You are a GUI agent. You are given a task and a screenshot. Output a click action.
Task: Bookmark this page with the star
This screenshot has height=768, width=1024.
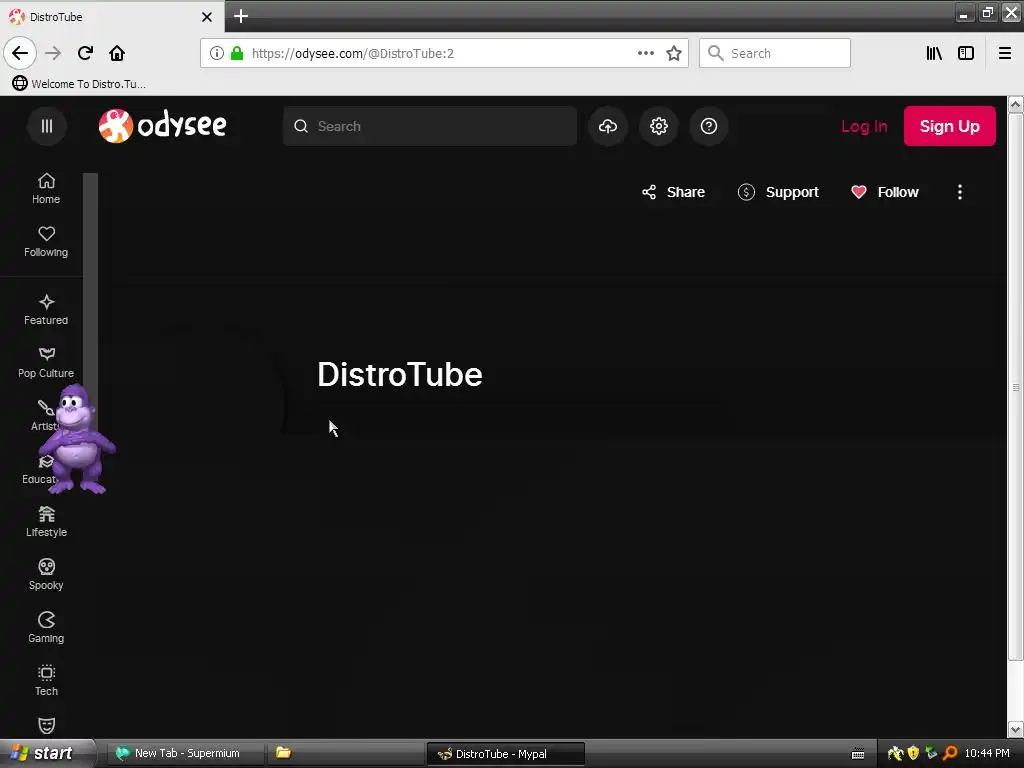674,53
